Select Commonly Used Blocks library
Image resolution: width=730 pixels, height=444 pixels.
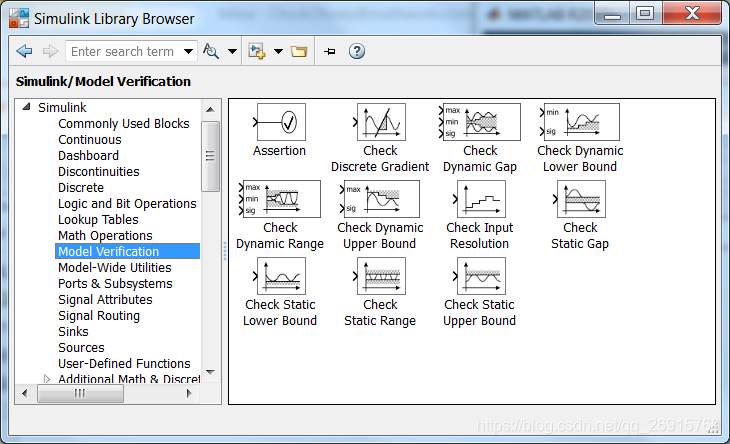124,124
